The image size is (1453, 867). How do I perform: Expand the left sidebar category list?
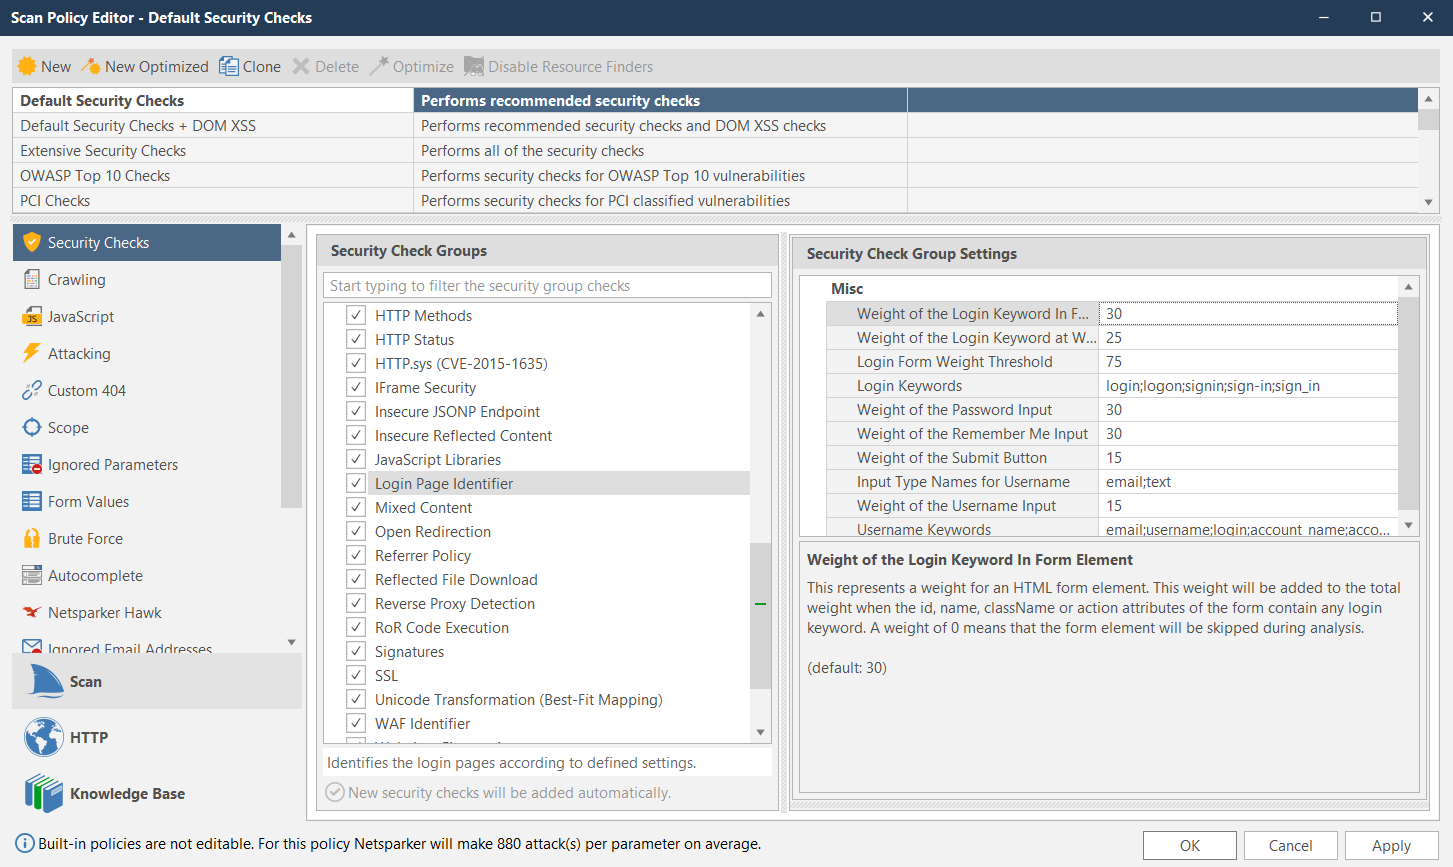[291, 642]
